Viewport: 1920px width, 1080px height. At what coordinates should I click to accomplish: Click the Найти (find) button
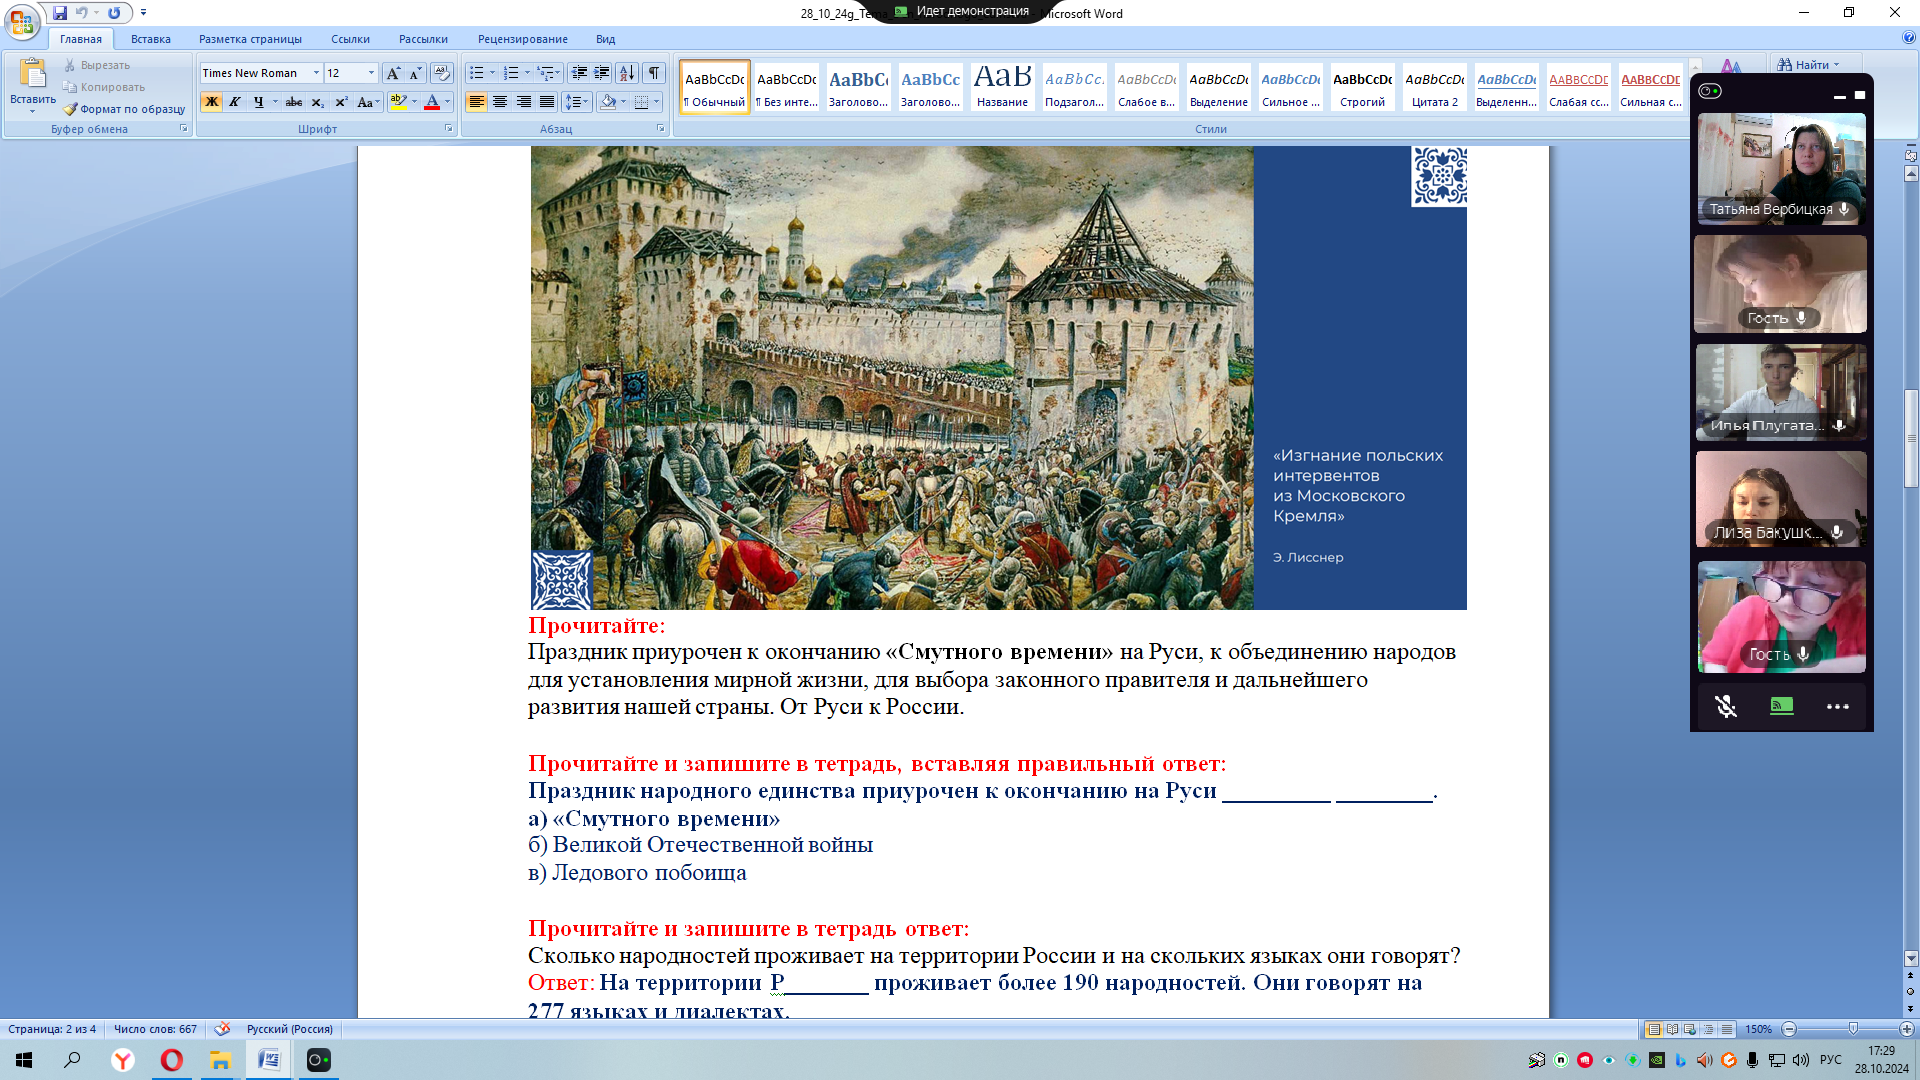pyautogui.click(x=1808, y=65)
